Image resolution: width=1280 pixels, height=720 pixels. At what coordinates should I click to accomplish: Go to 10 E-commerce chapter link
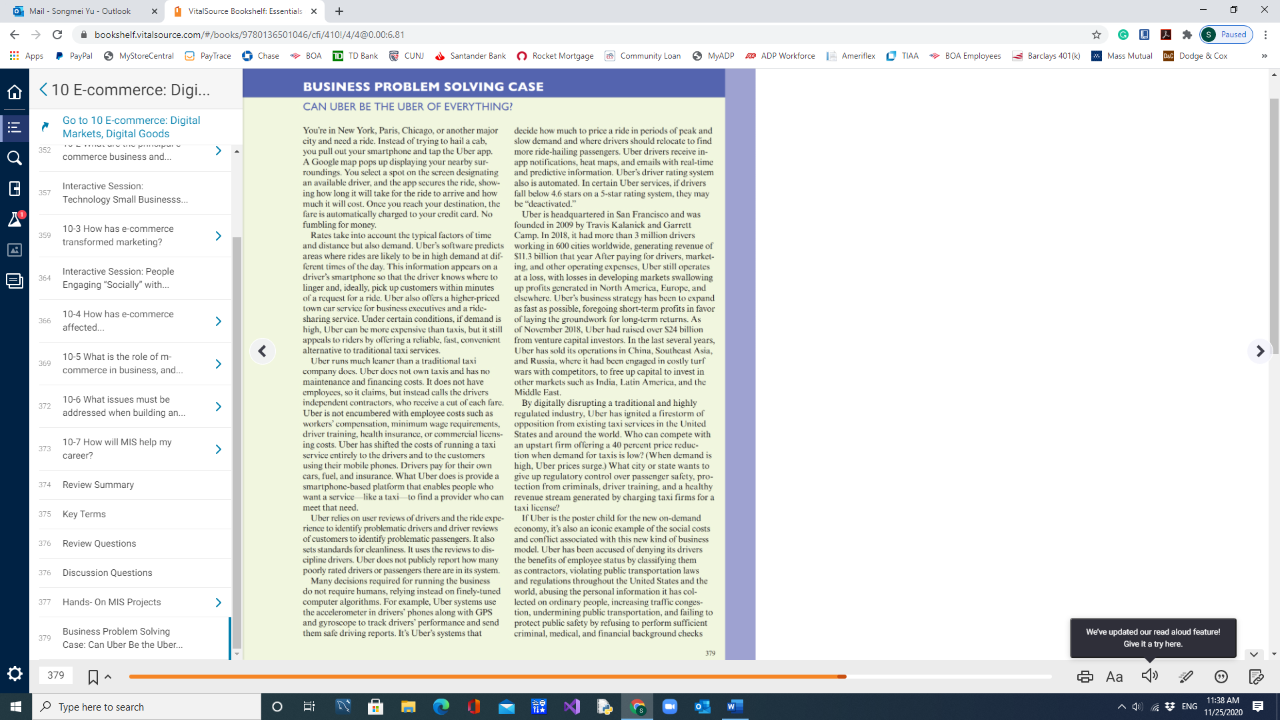click(x=131, y=127)
